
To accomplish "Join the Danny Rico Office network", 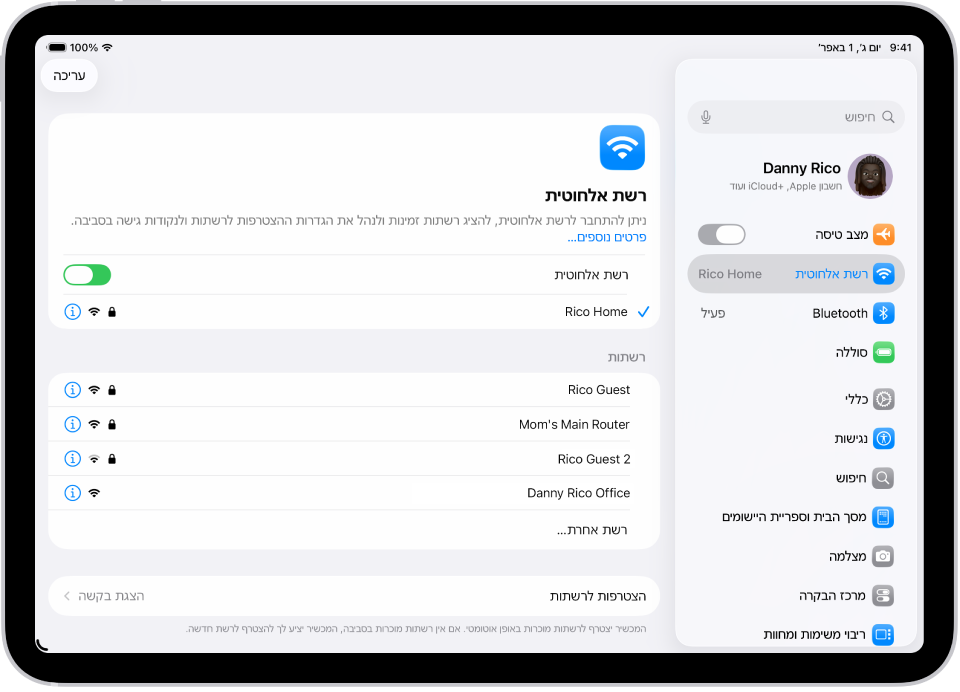I will coord(354,493).
